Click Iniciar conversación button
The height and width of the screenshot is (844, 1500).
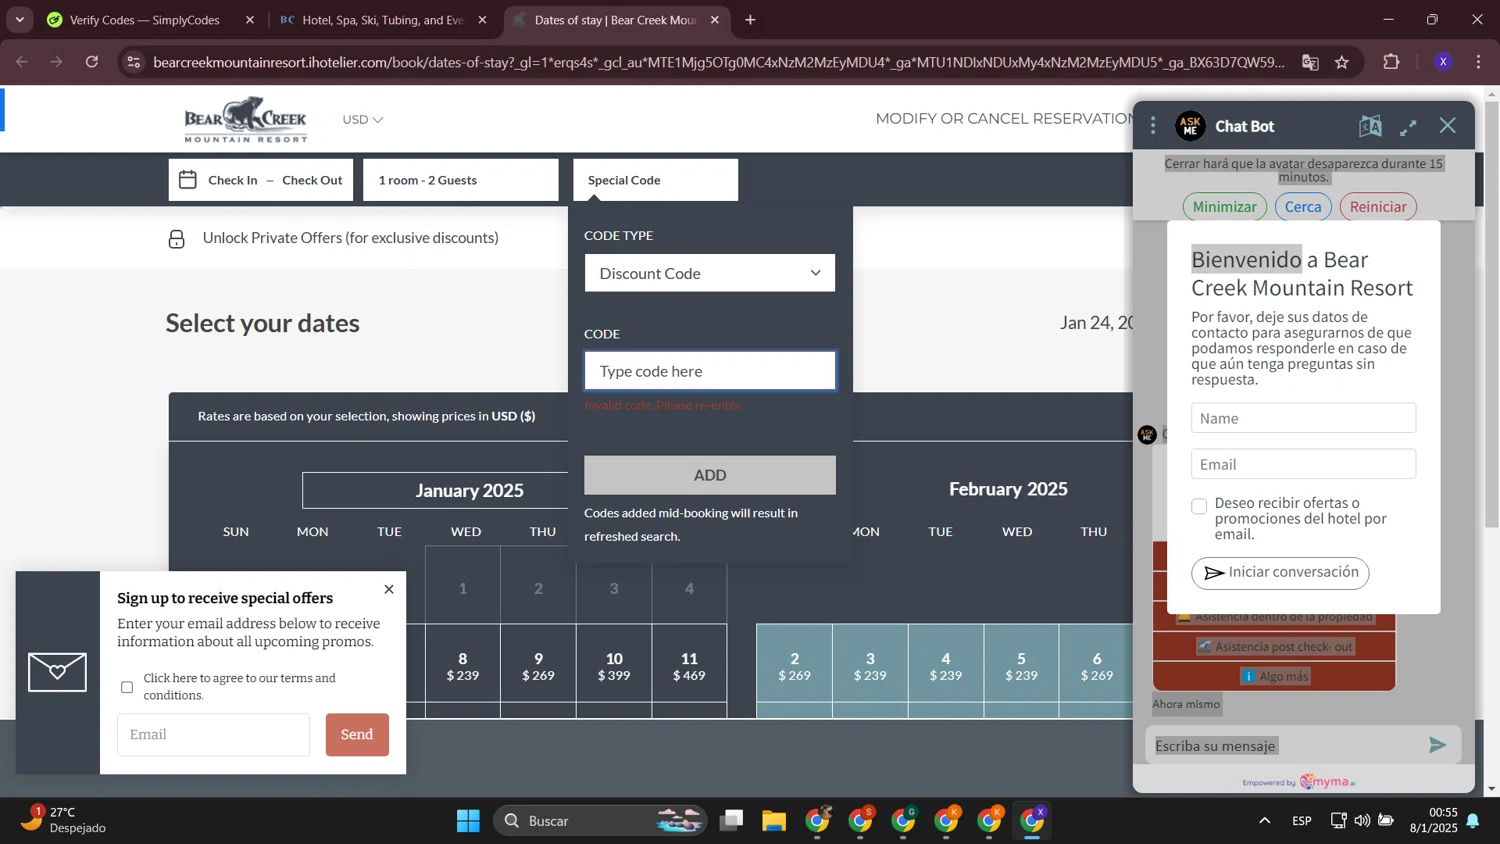(x=1280, y=573)
